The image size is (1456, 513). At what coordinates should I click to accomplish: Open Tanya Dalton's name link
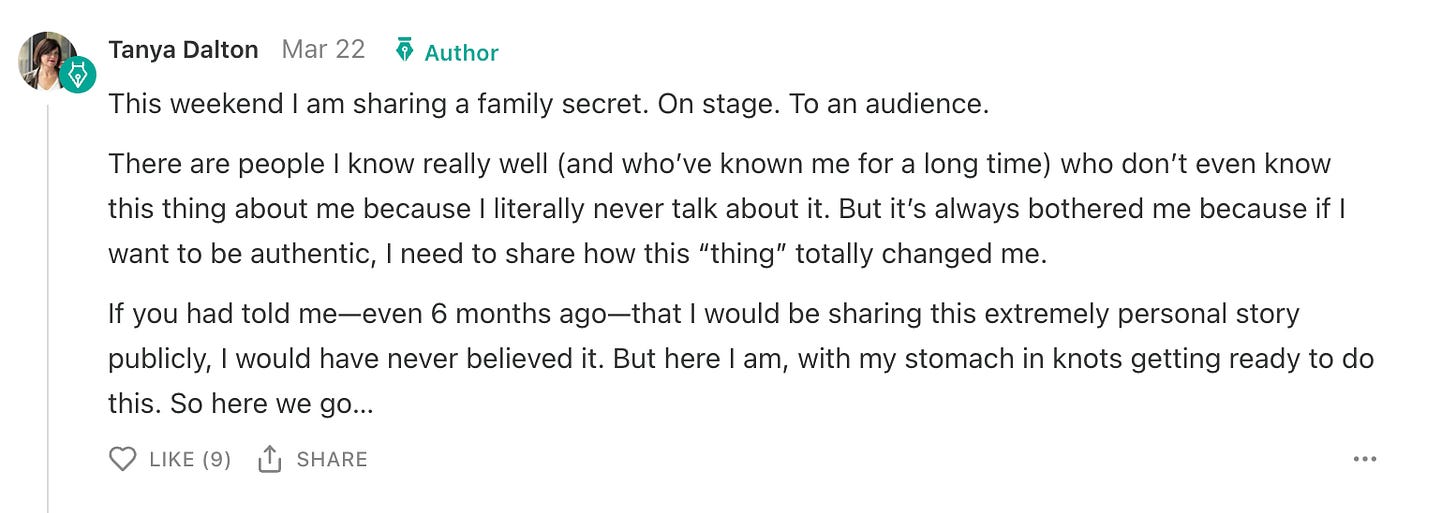[x=183, y=50]
